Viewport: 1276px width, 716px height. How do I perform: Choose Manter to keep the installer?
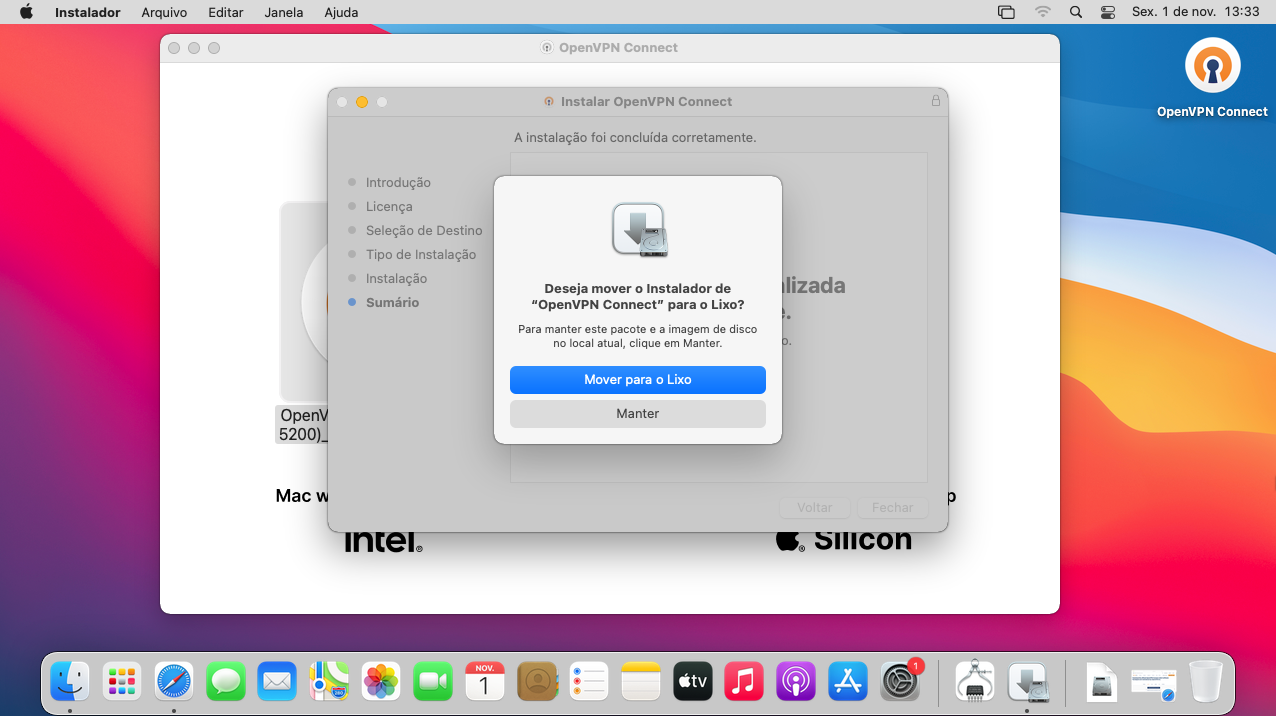(638, 414)
